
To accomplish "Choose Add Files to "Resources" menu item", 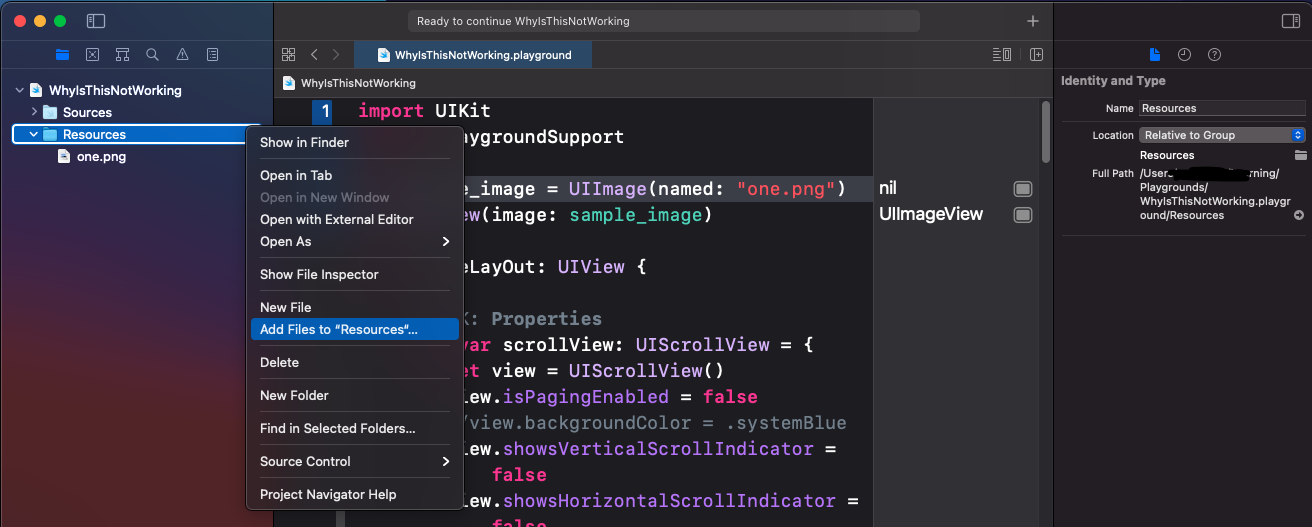I will (339, 329).
